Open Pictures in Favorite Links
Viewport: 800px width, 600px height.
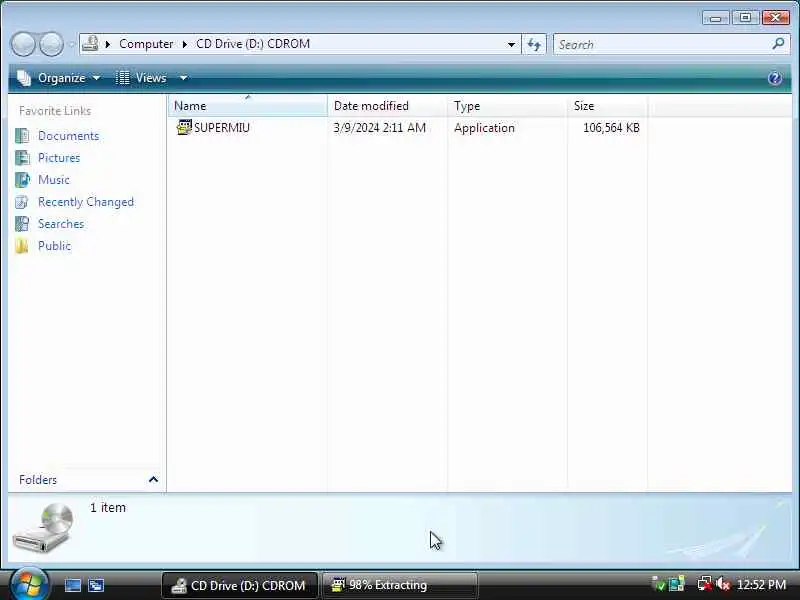[x=59, y=158]
